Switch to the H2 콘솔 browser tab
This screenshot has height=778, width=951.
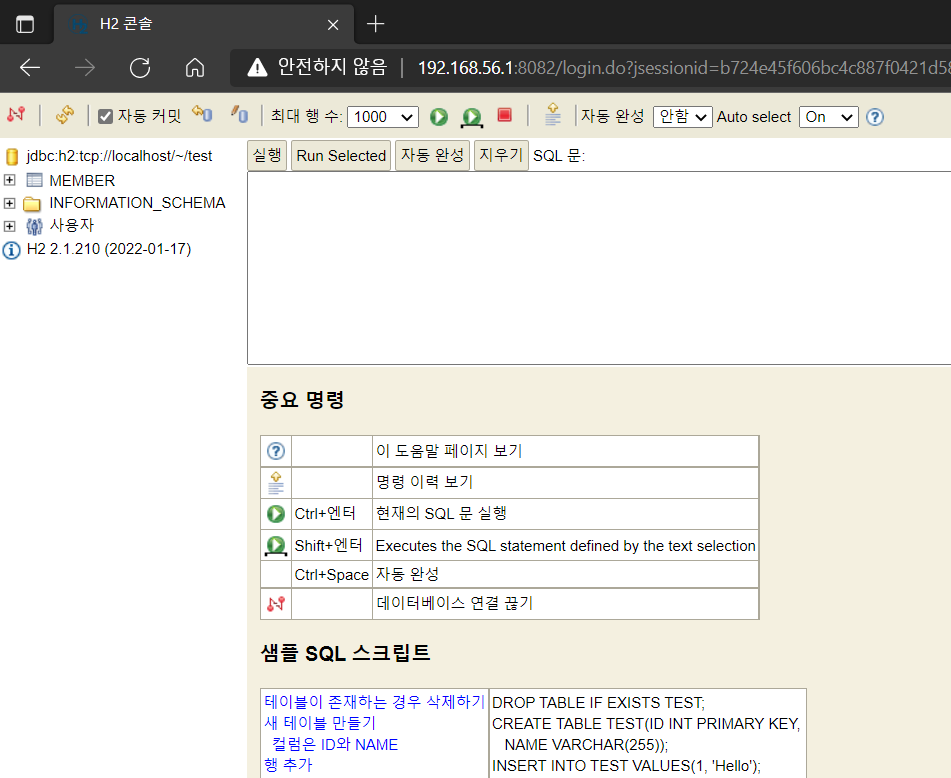[x=204, y=24]
